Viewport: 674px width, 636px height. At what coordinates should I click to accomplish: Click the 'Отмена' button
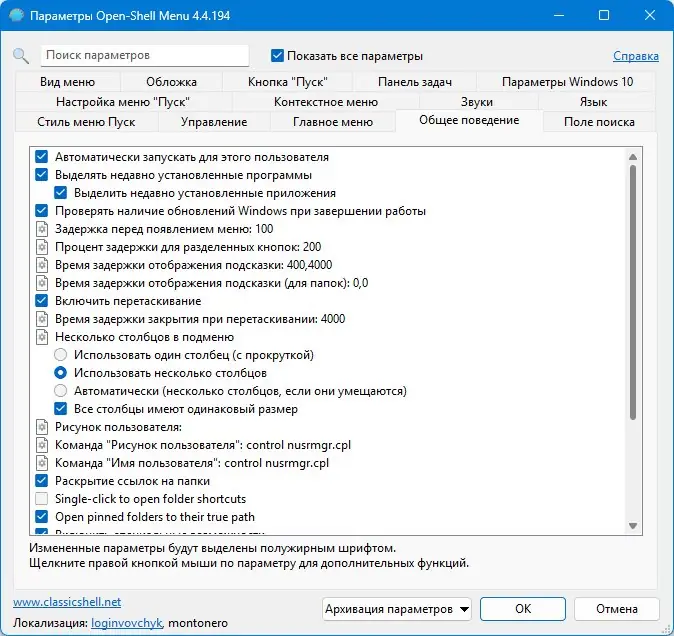click(x=616, y=609)
